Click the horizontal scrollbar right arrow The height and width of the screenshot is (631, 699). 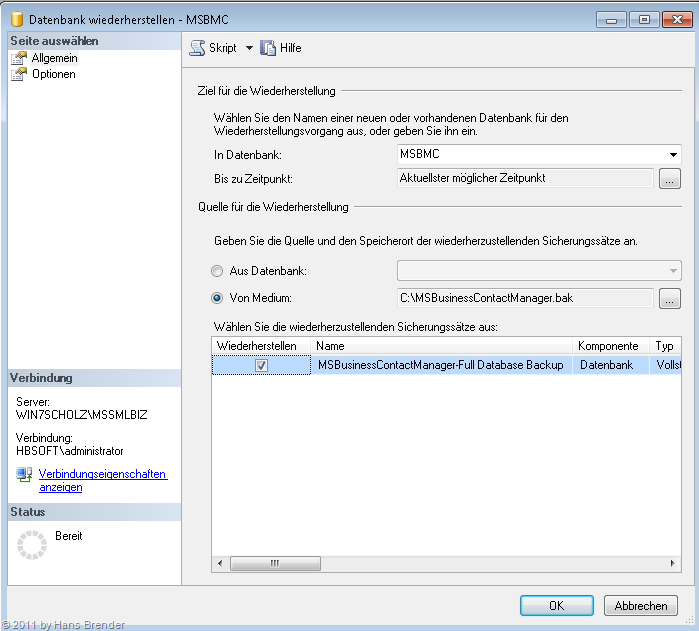pos(673,564)
